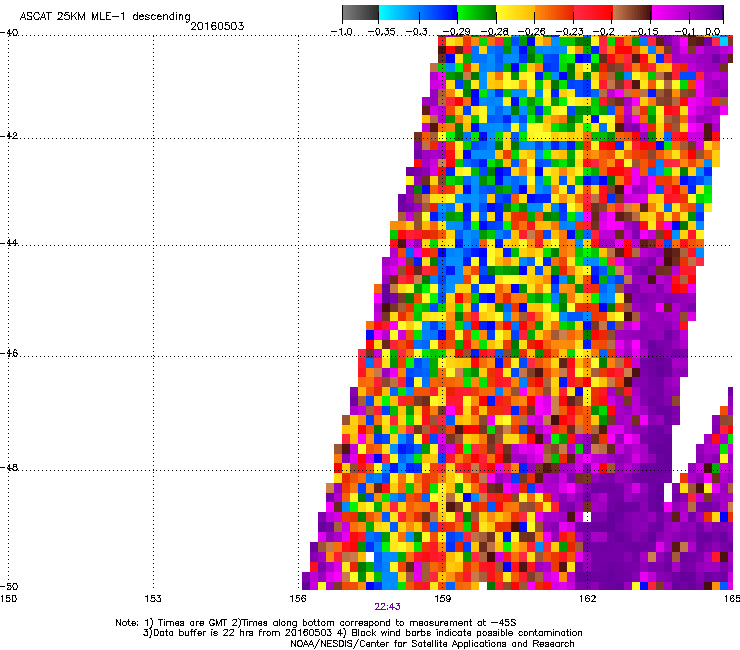
Task: Click the 'NOAA/NESDIS/Center for Satellite Applications' credit line
Action: tap(432, 644)
